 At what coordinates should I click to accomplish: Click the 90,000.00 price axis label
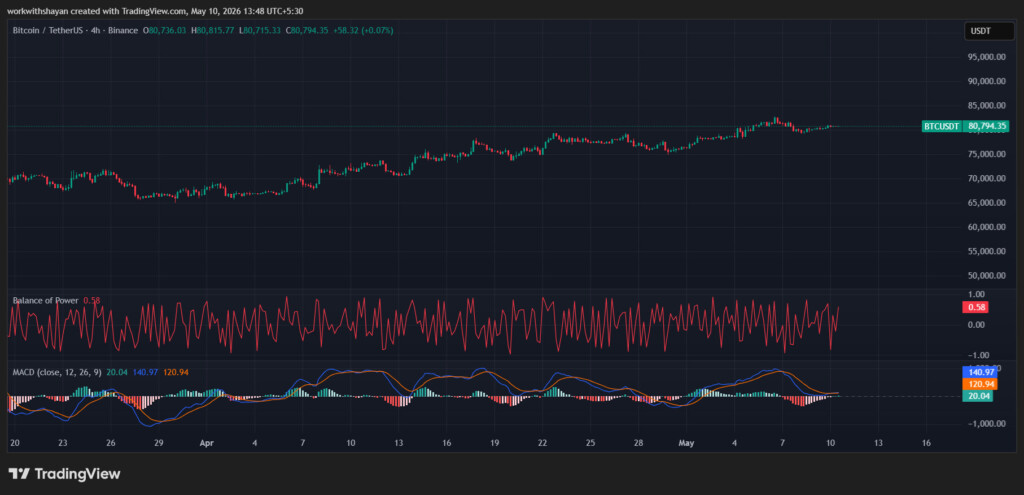[x=986, y=81]
